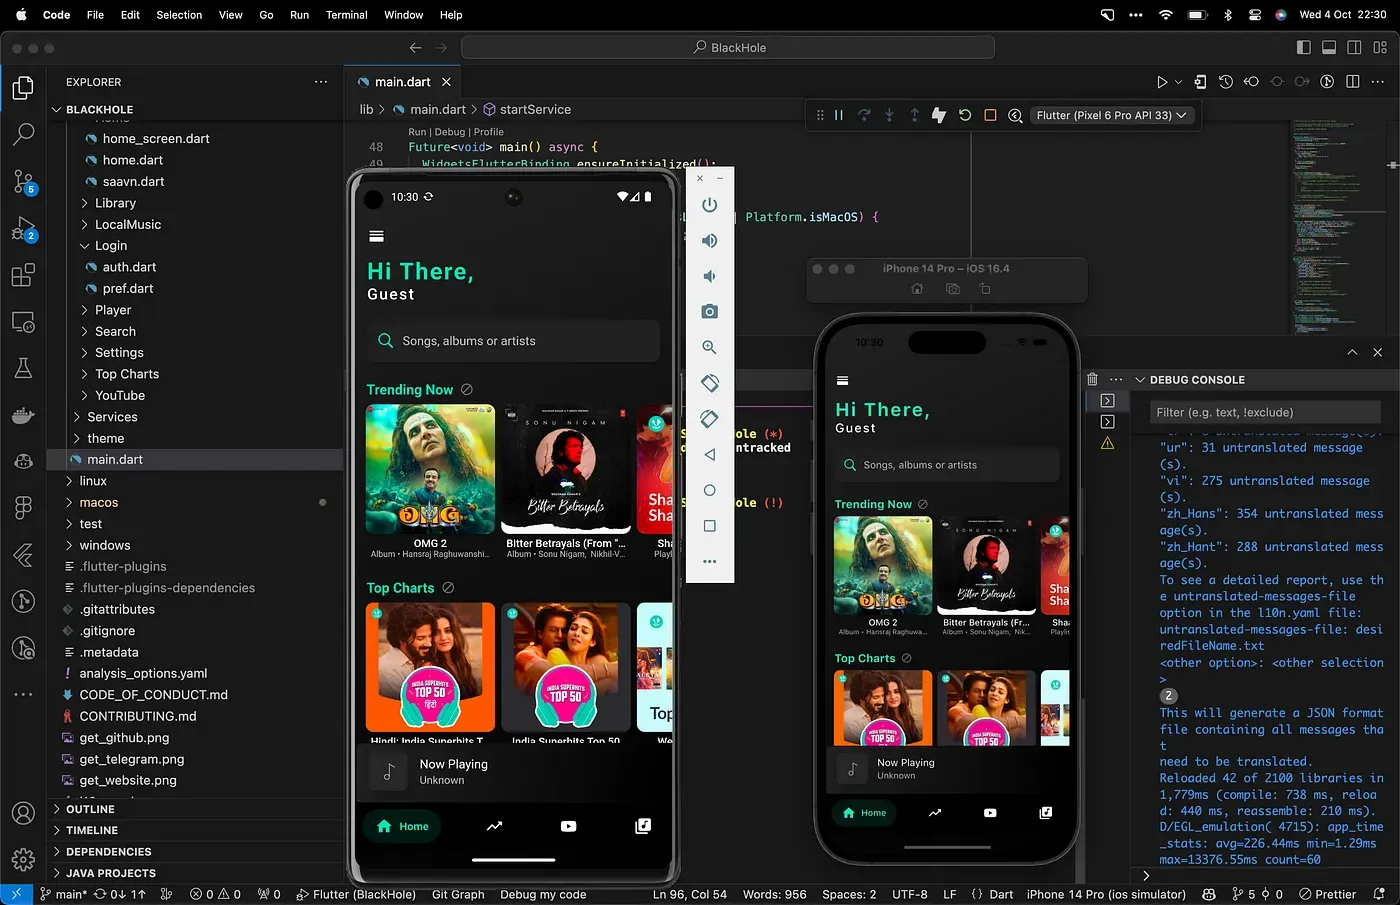Open the Source Control view
This screenshot has height=905, width=1400.
pyautogui.click(x=23, y=181)
